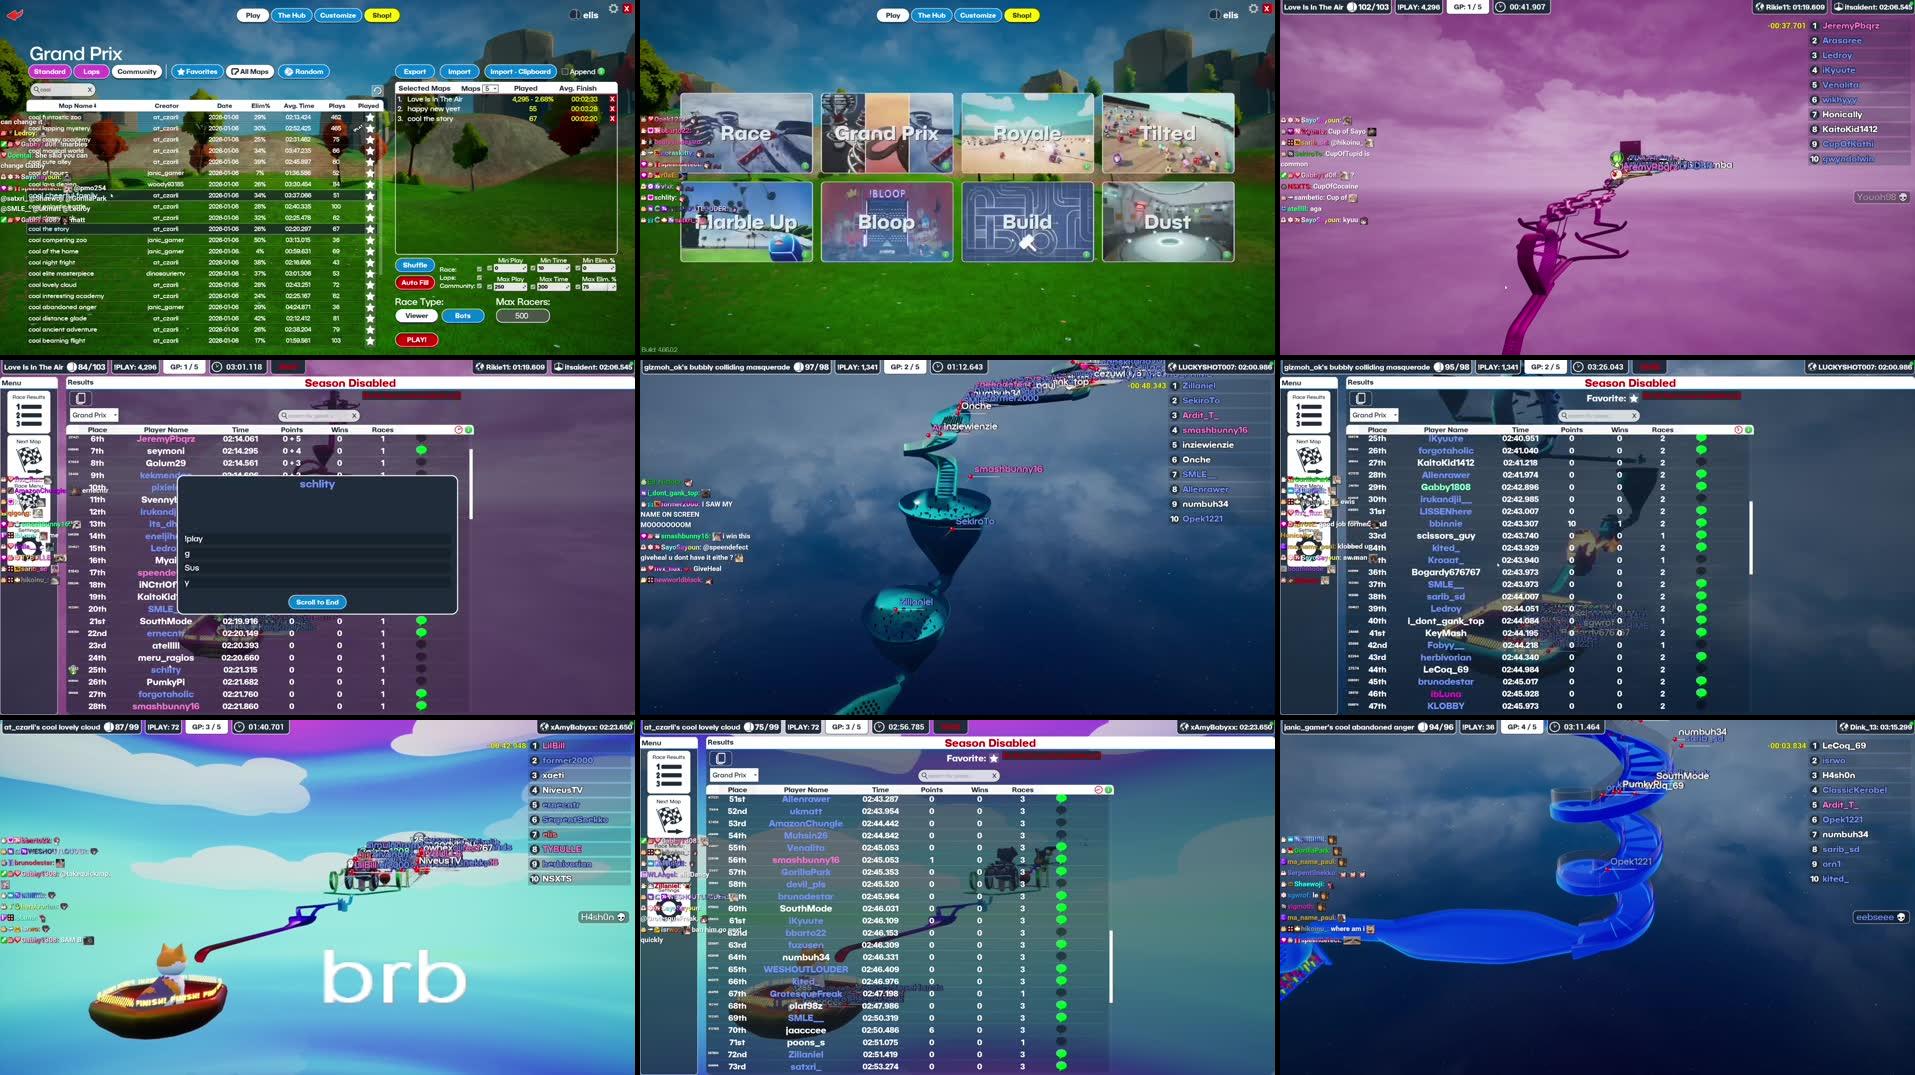The width and height of the screenshot is (1915, 1075).
Task: Open Settings via the gear icon in Race Menu
Action: [28, 546]
